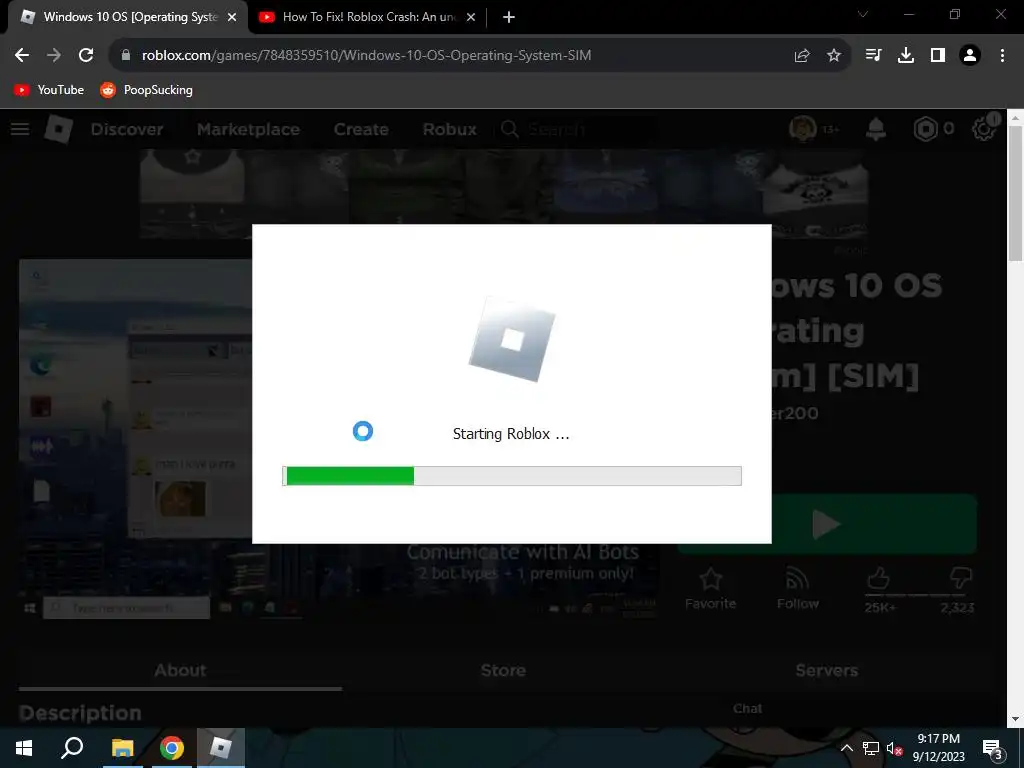Select the Servers tab
The image size is (1024, 768).
click(826, 671)
